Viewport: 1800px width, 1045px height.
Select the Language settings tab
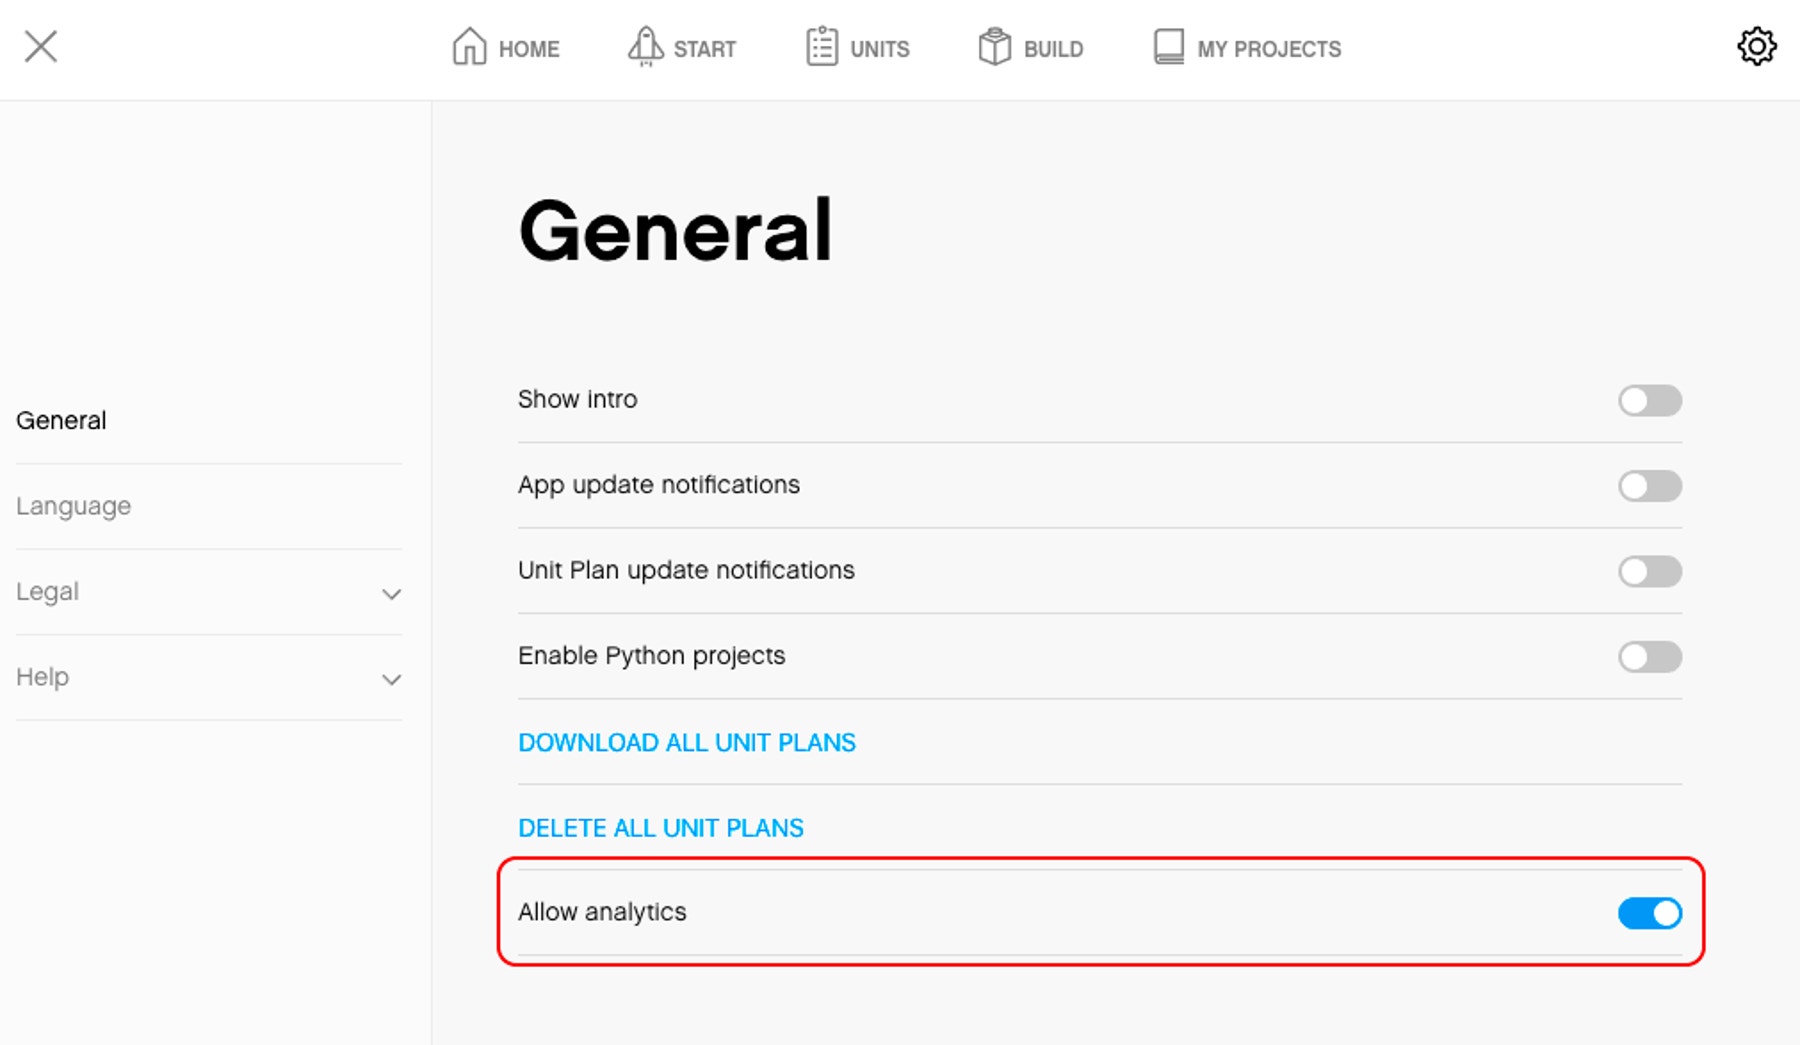pos(74,506)
